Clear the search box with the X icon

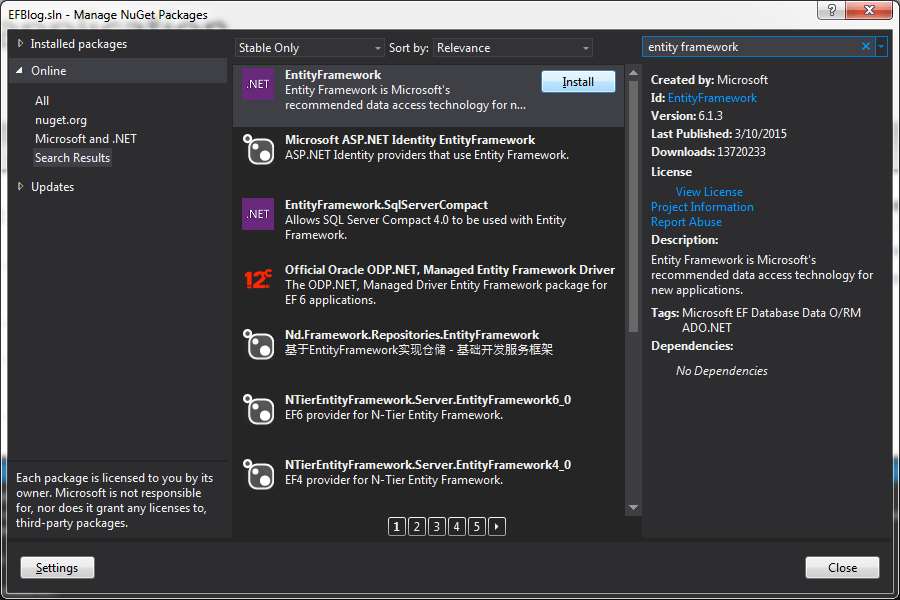pyautogui.click(x=866, y=47)
